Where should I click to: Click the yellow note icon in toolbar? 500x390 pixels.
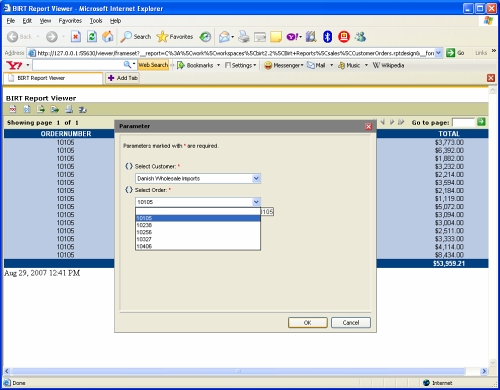tap(276, 37)
